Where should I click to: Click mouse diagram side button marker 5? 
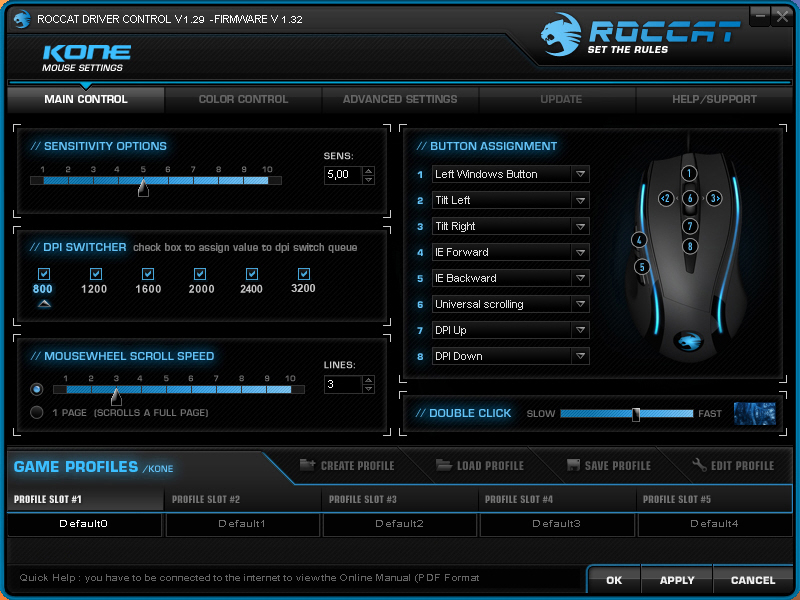[642, 266]
